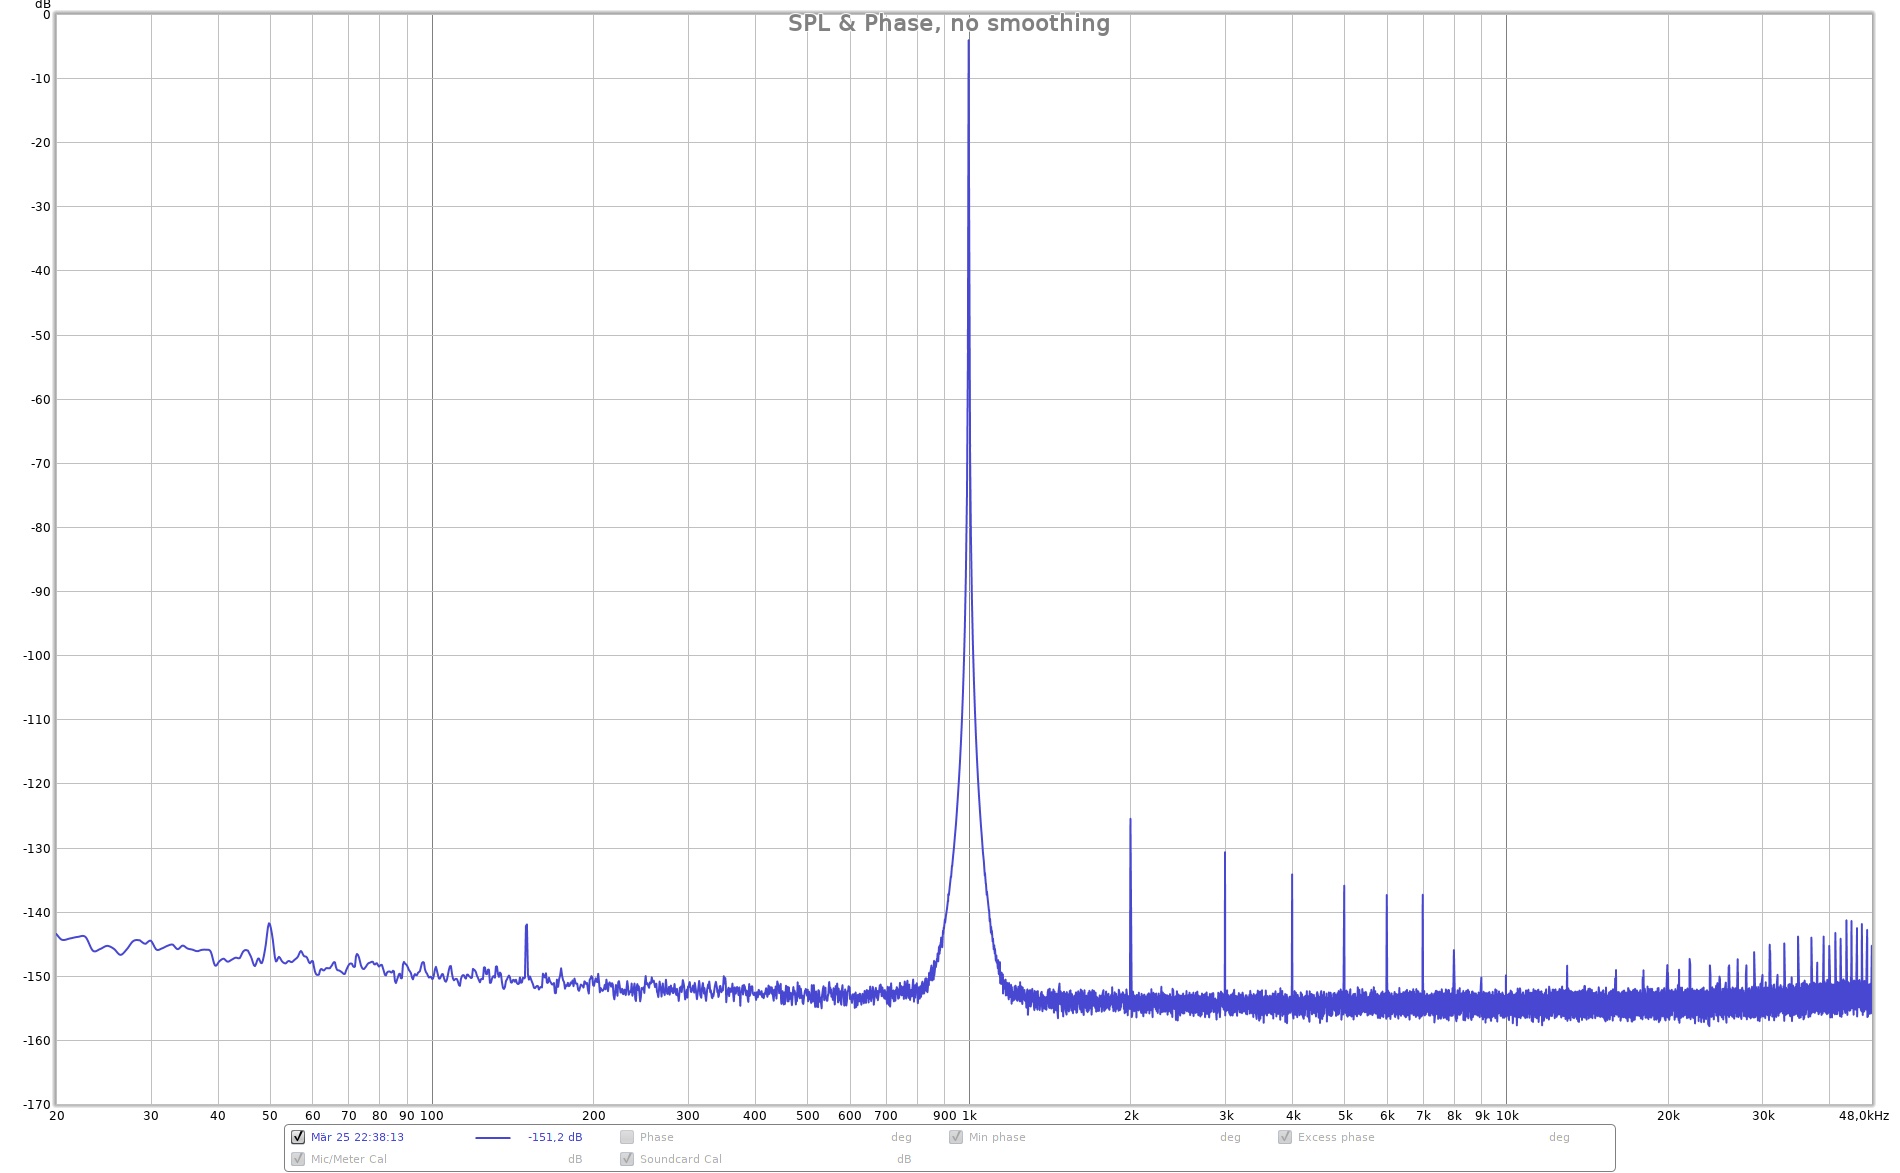Click the -151,2 dB readout value
The image size is (1900, 1173).
point(555,1137)
